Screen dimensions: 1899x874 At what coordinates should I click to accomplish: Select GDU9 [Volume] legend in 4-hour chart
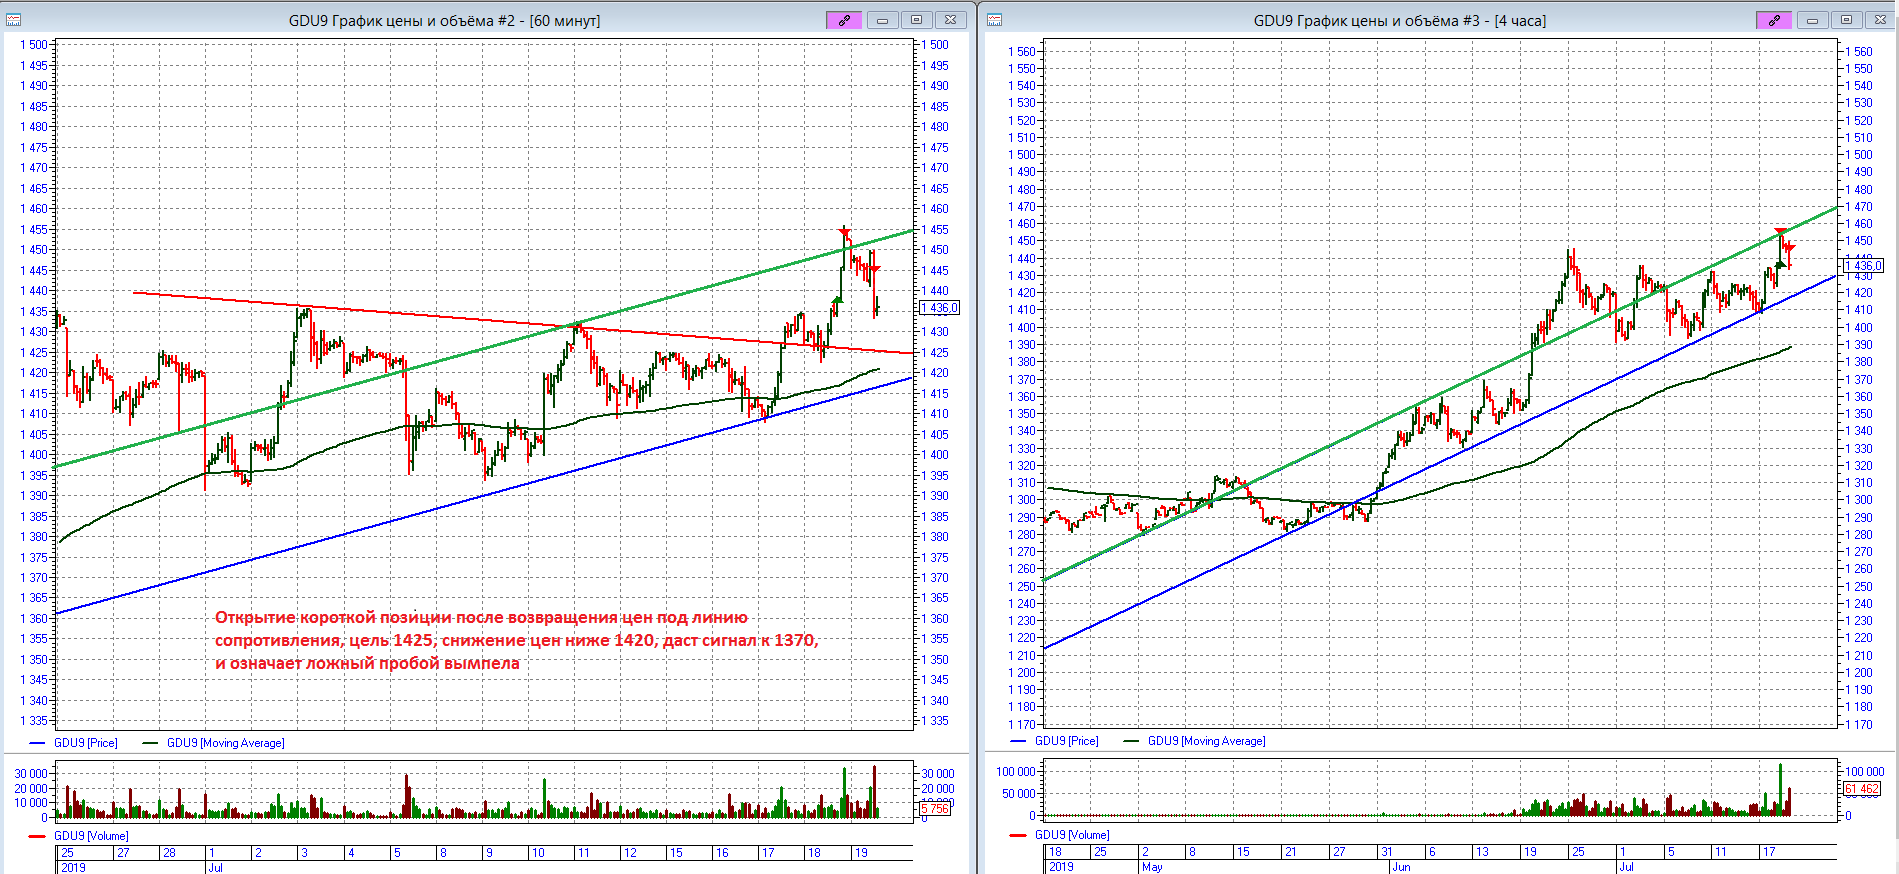[x=1071, y=835]
